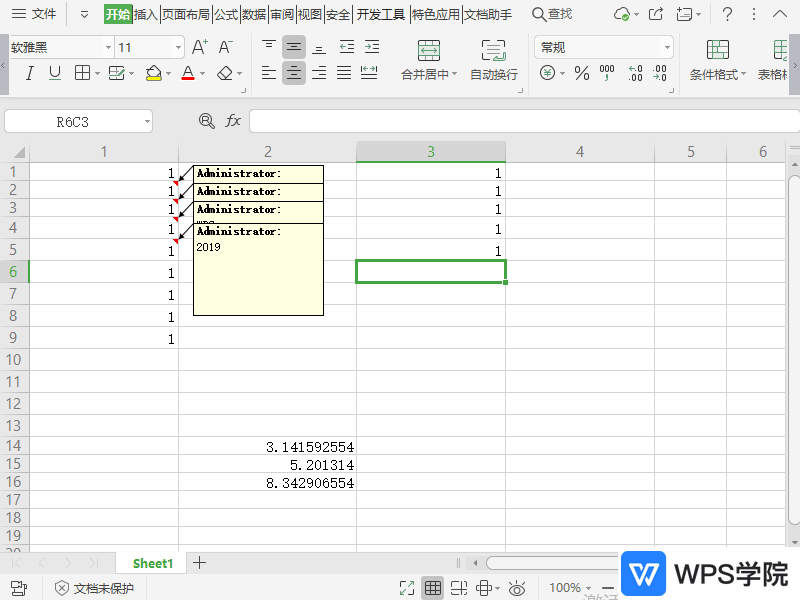The height and width of the screenshot is (600, 800).
Task: Click the font color red A swatch
Action: (x=187, y=73)
